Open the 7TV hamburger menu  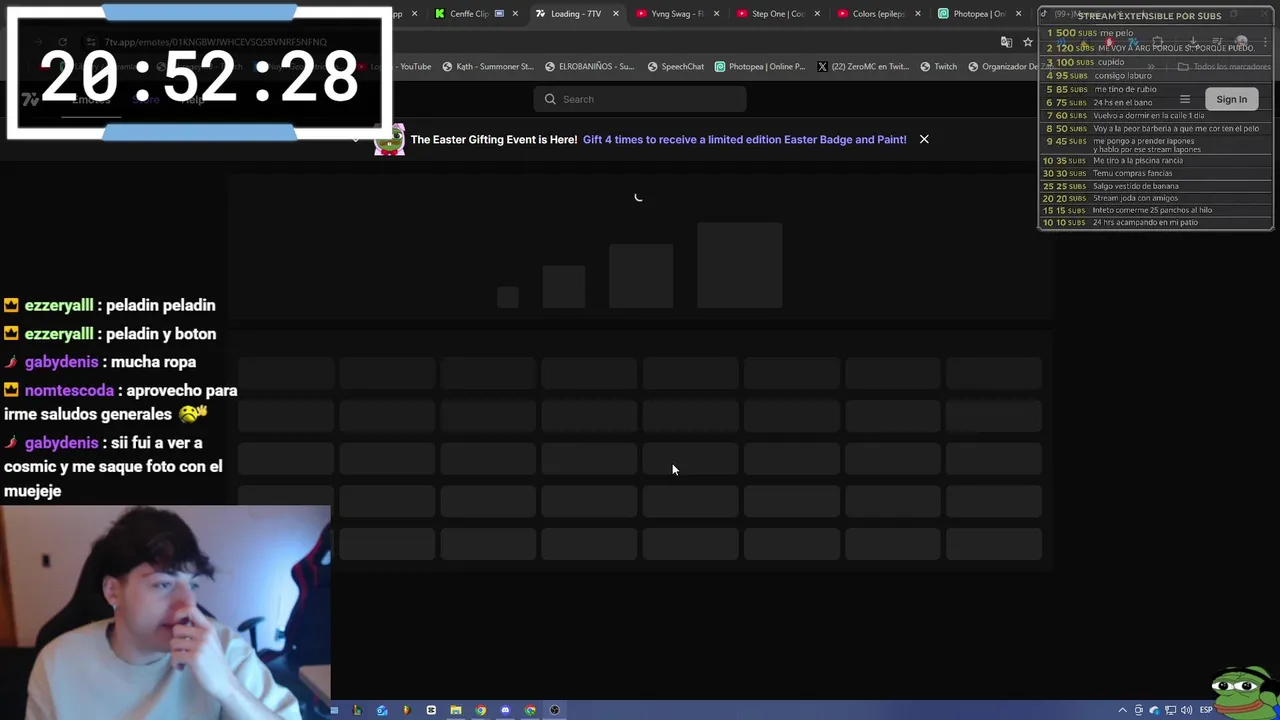coord(1185,99)
